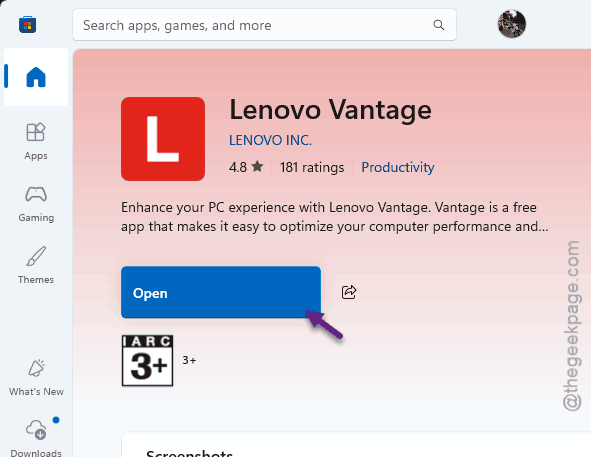Screen dimensions: 591x457
Task: Open the Gaming section in sidebar
Action: (x=36, y=204)
